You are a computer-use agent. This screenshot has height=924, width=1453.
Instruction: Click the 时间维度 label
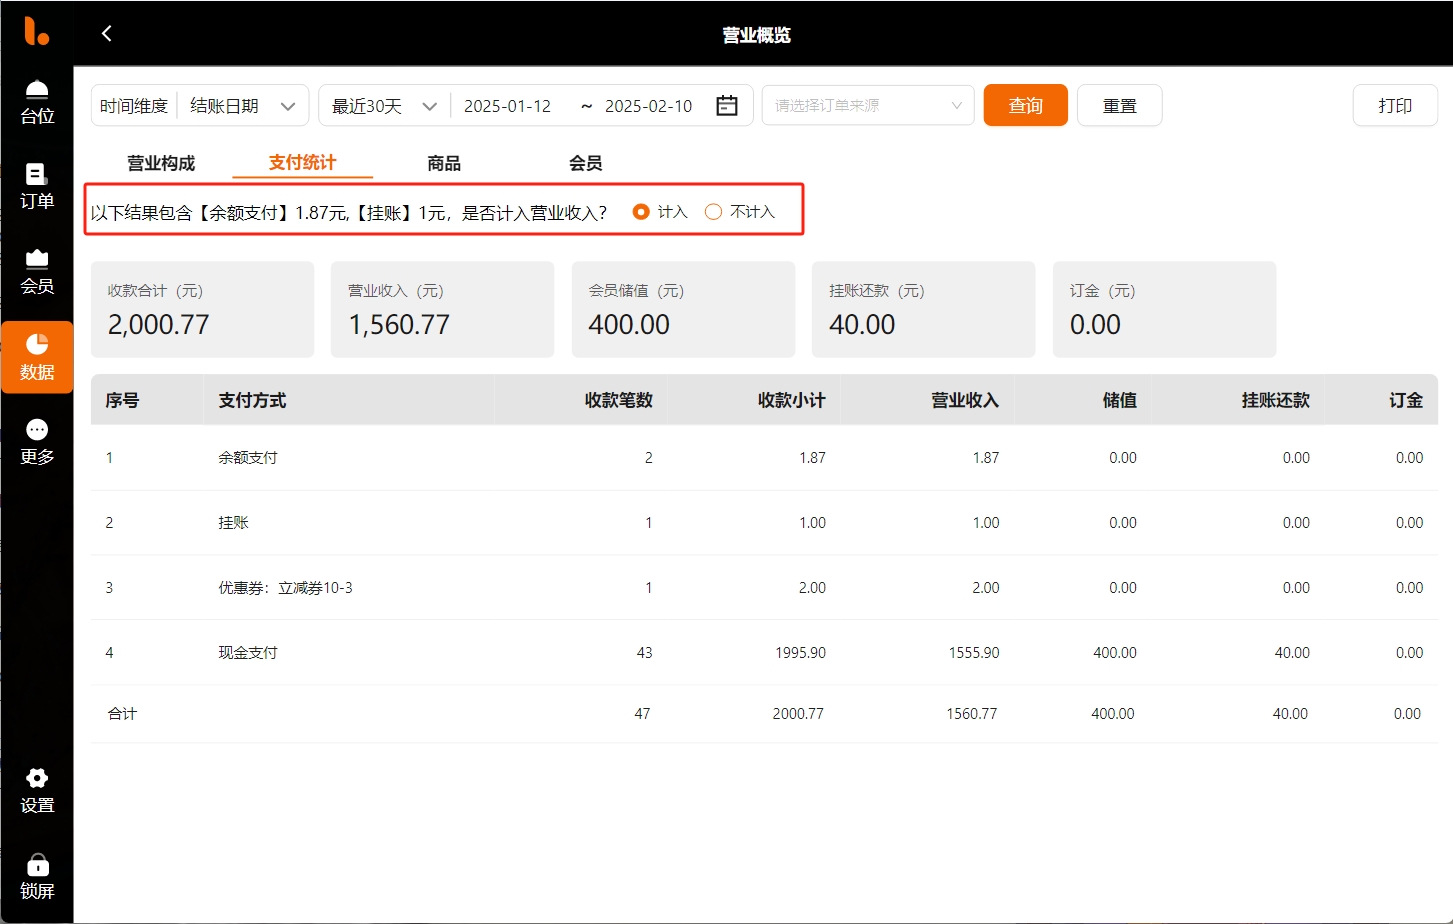pos(134,106)
